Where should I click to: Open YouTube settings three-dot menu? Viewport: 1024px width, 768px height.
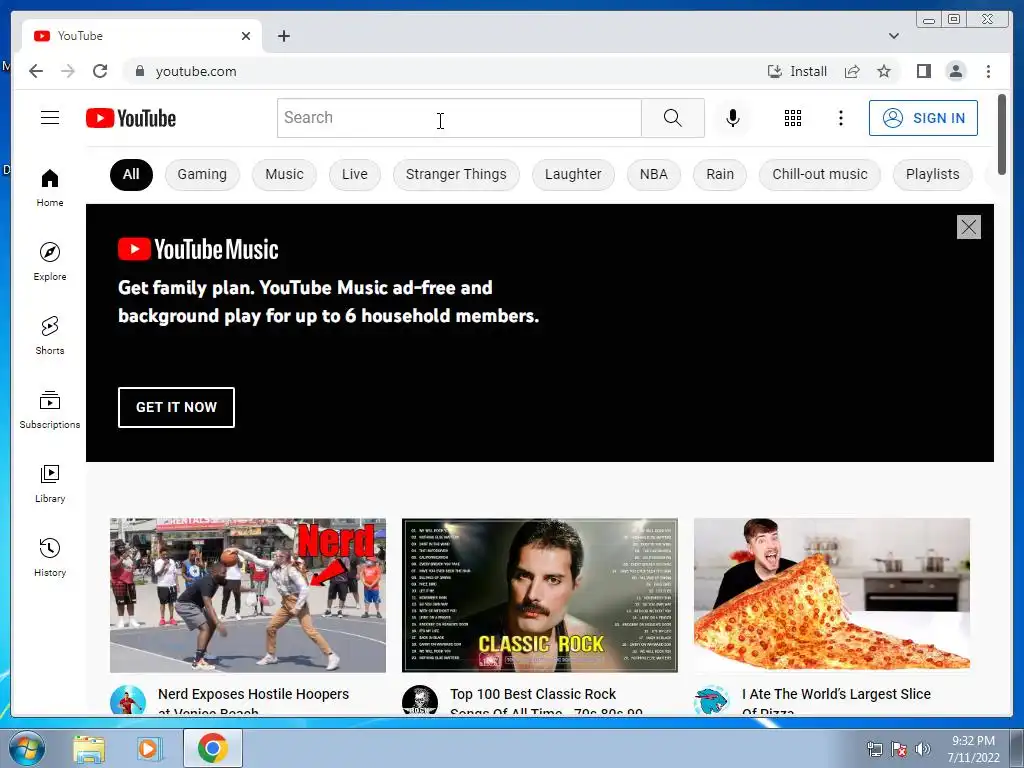pos(840,118)
